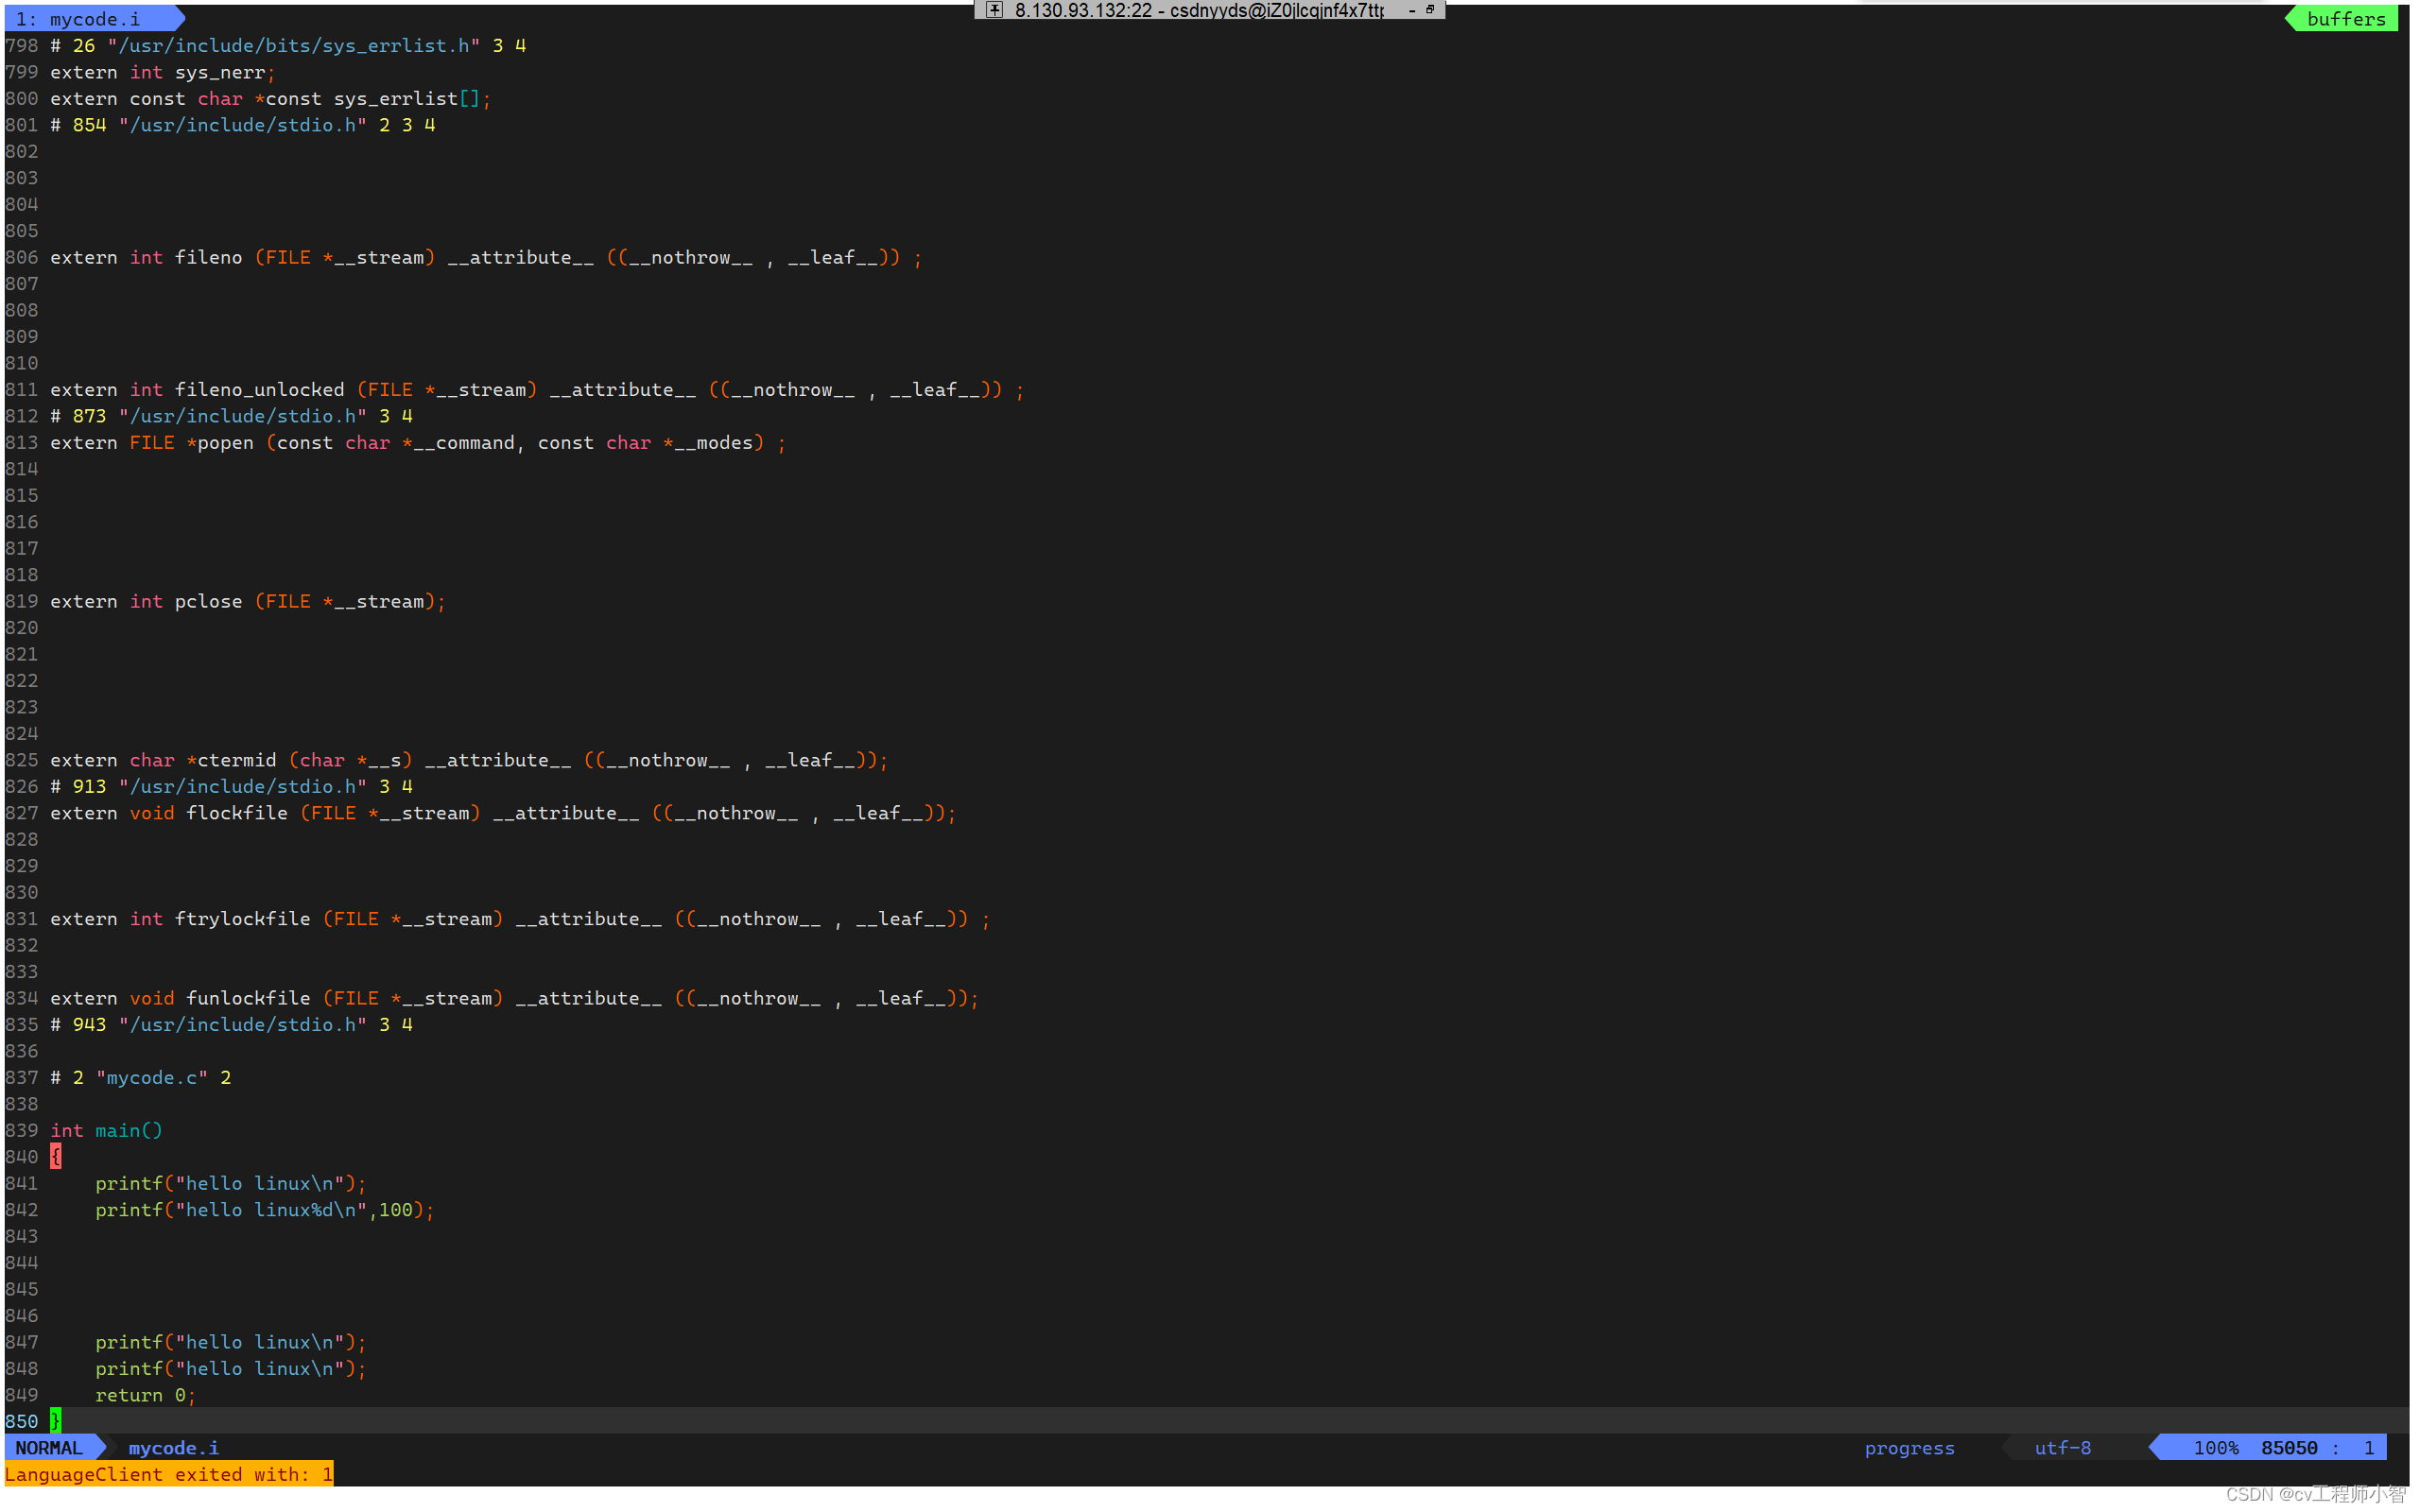This screenshot has height=1512, width=2420.
Task: Click line number 850 in the gutter
Action: point(21,1421)
